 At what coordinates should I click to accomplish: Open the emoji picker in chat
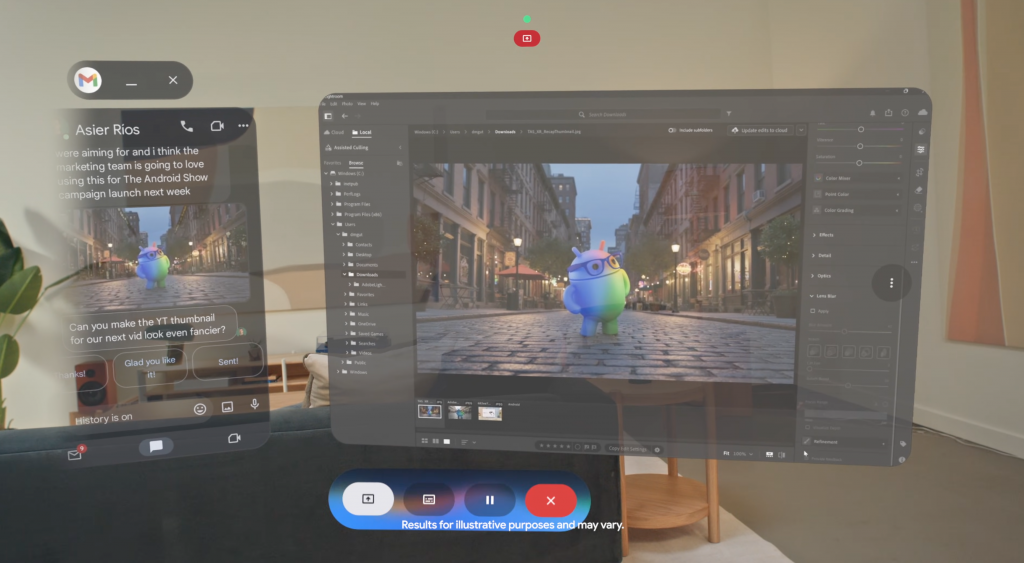click(200, 408)
